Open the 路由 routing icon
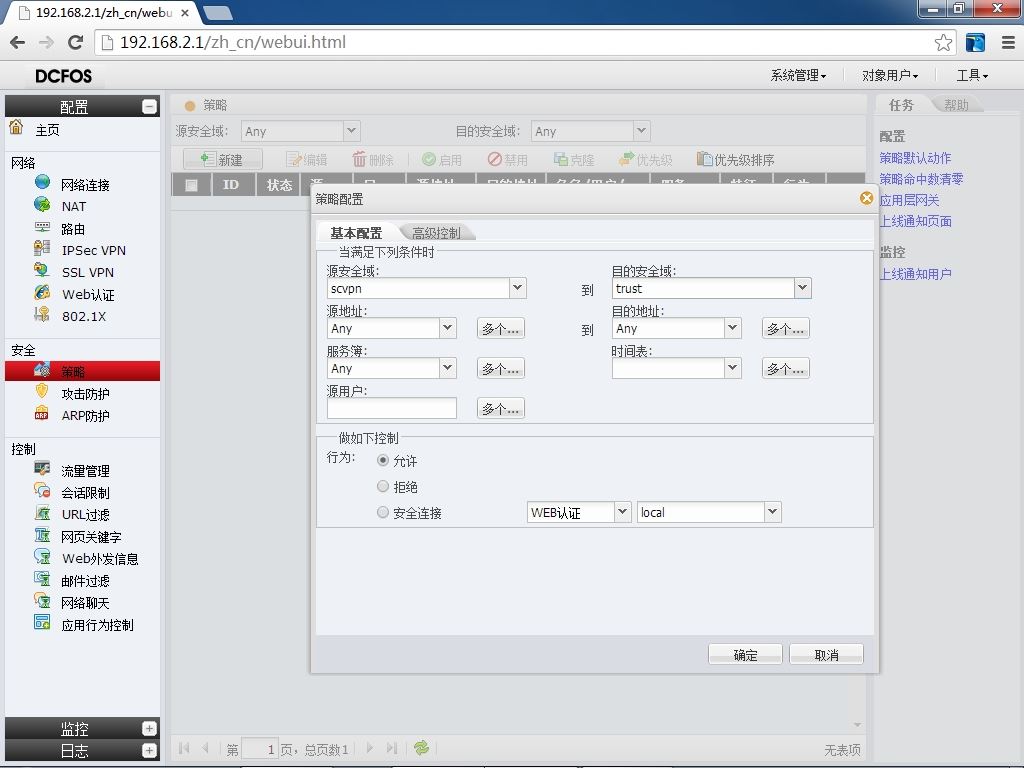This screenshot has height=768, width=1024. (42, 227)
